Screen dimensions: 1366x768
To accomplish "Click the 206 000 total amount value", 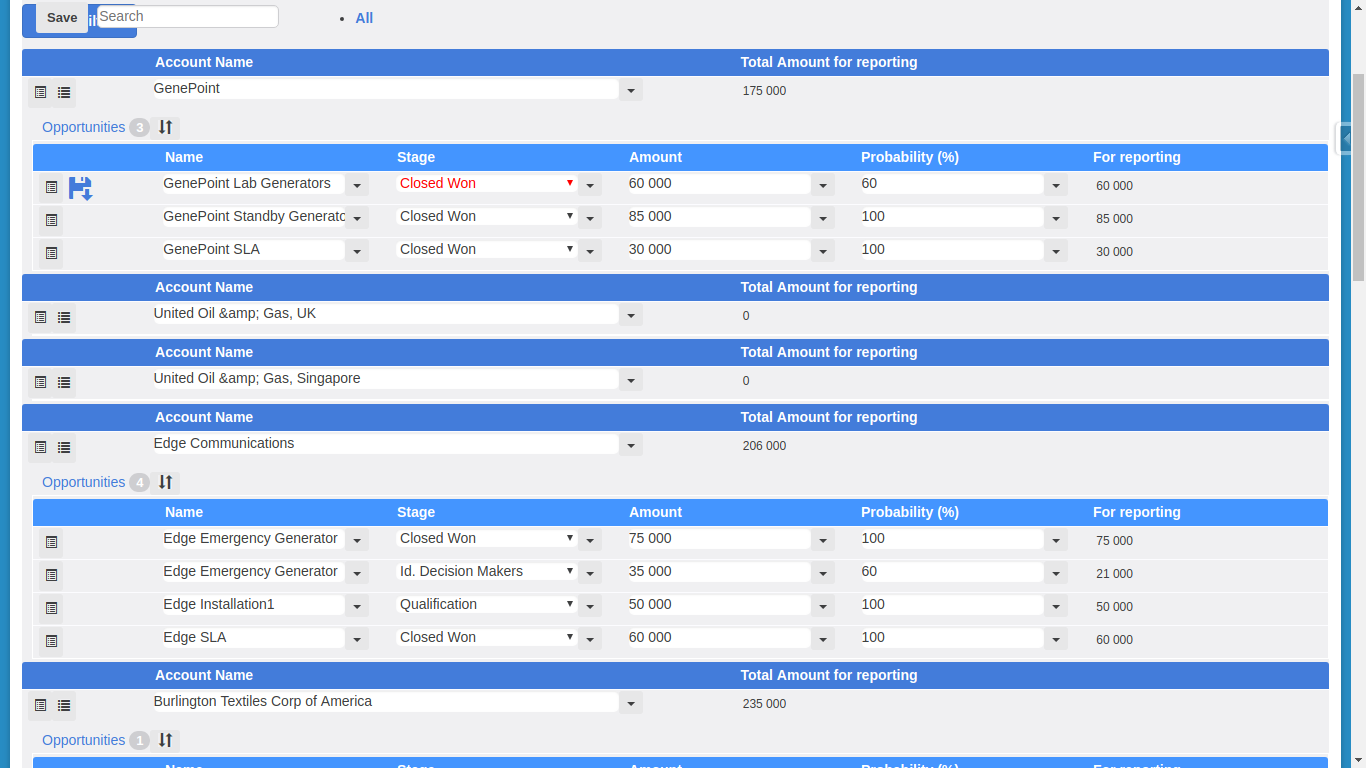I will pyautogui.click(x=764, y=446).
